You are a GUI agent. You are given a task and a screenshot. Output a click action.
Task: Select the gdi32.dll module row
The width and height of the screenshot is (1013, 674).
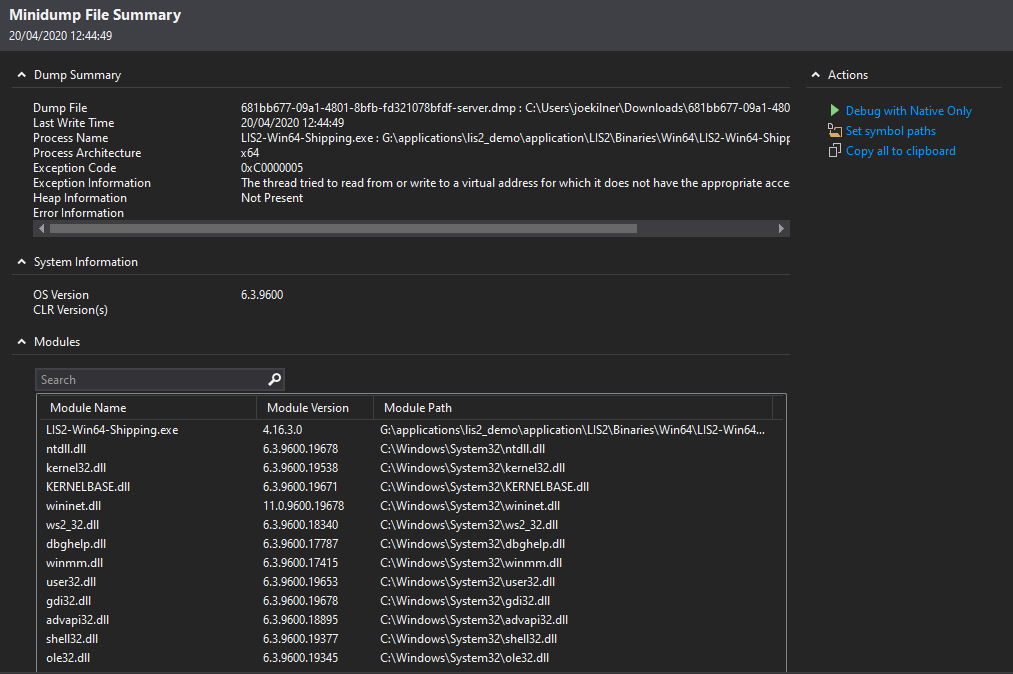click(412, 601)
